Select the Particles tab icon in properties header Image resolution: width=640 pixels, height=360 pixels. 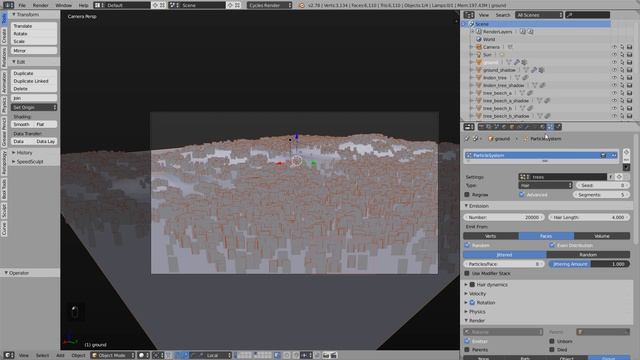[x=550, y=127]
